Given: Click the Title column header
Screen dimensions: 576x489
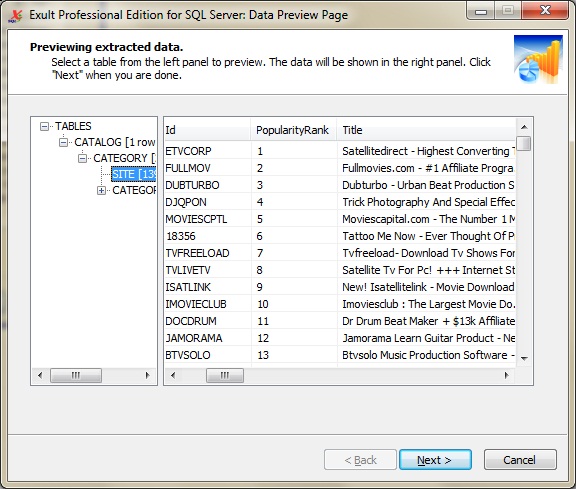Looking at the screenshot, I should point(426,130).
